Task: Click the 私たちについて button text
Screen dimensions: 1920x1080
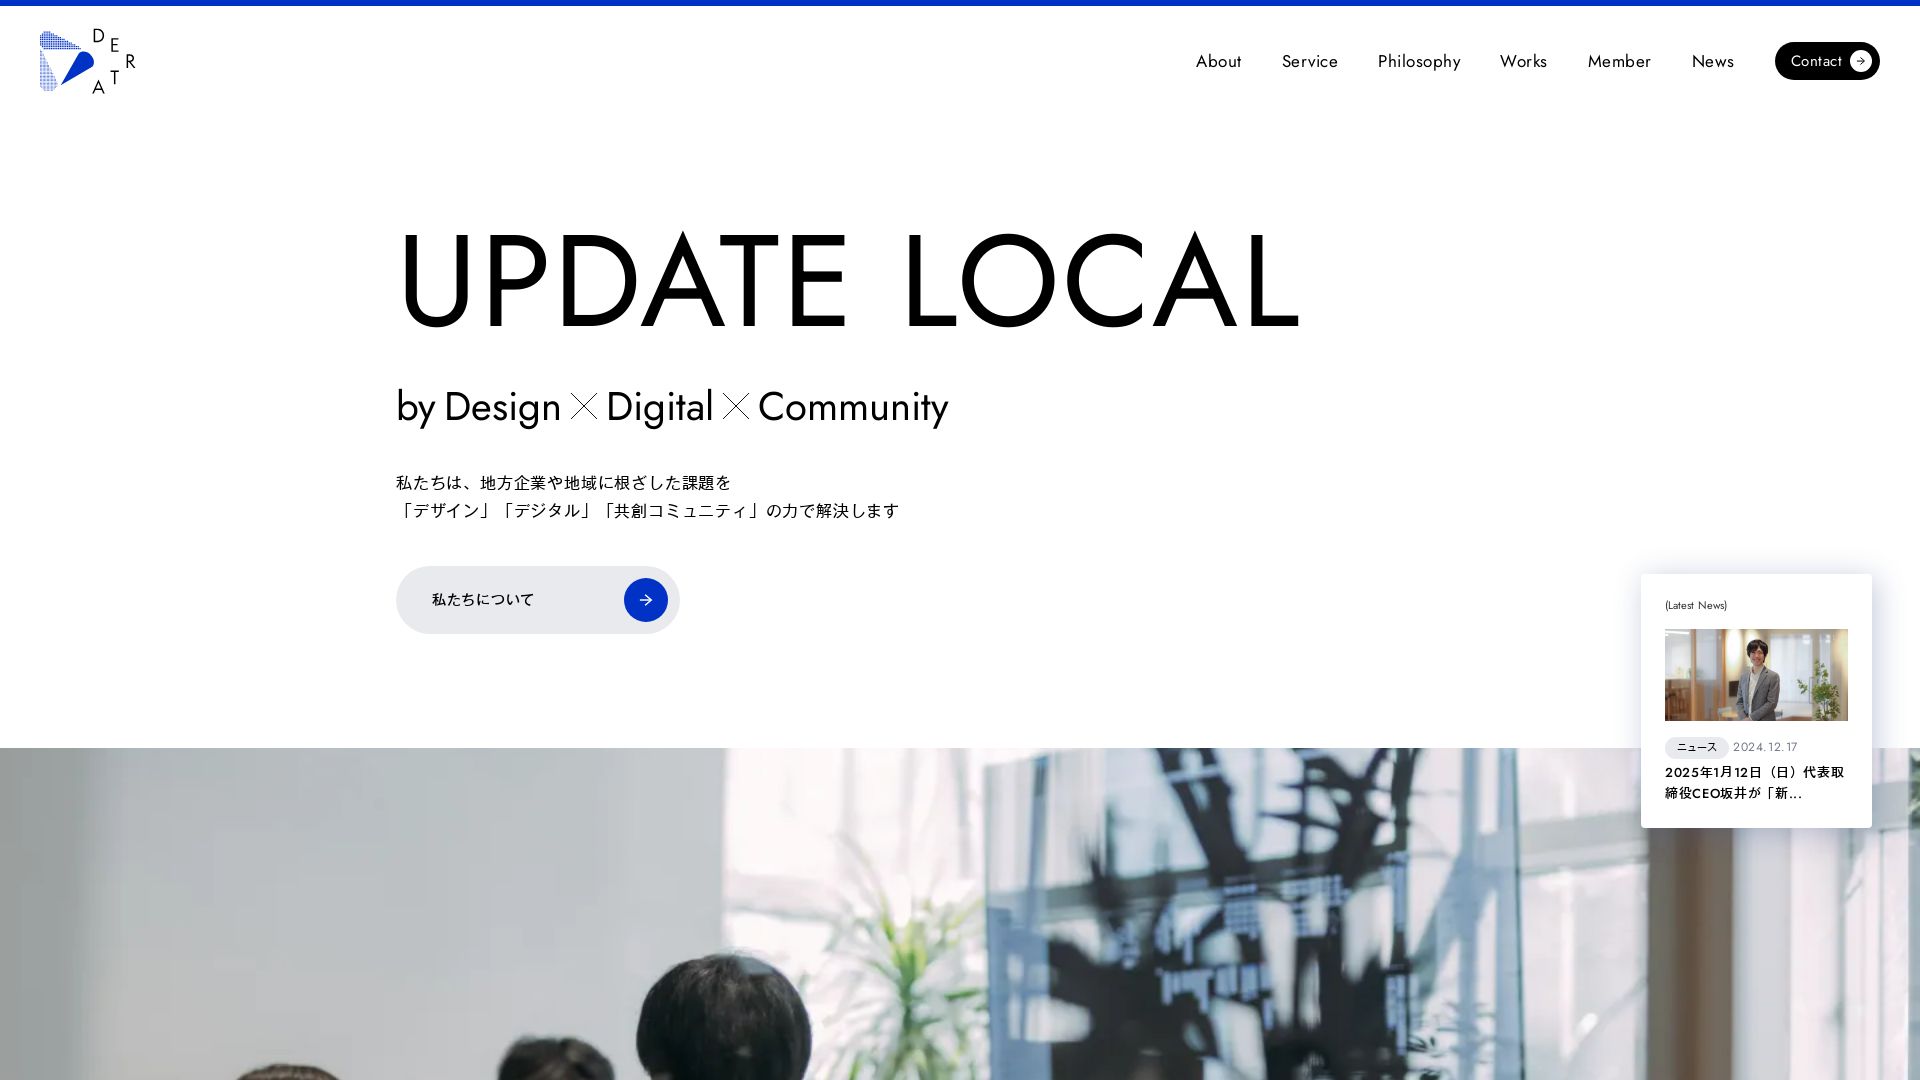Action: point(483,600)
